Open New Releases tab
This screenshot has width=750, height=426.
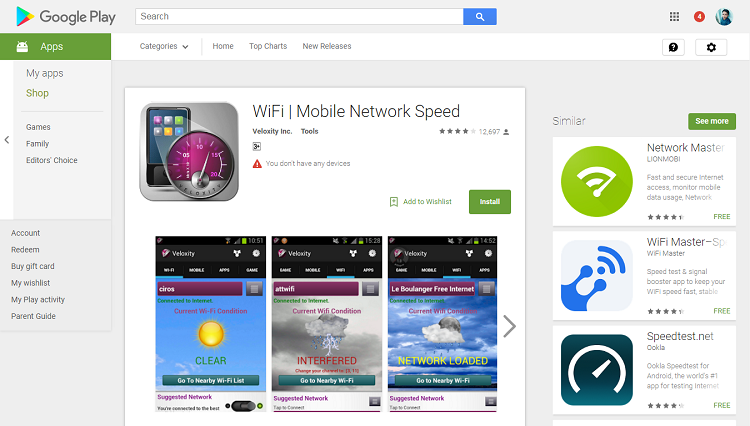pos(327,46)
